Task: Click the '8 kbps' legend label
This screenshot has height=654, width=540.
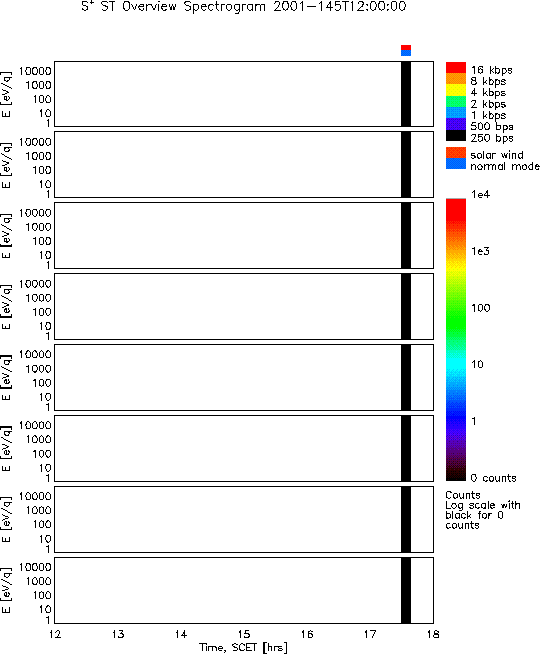Action: pyautogui.click(x=488, y=81)
